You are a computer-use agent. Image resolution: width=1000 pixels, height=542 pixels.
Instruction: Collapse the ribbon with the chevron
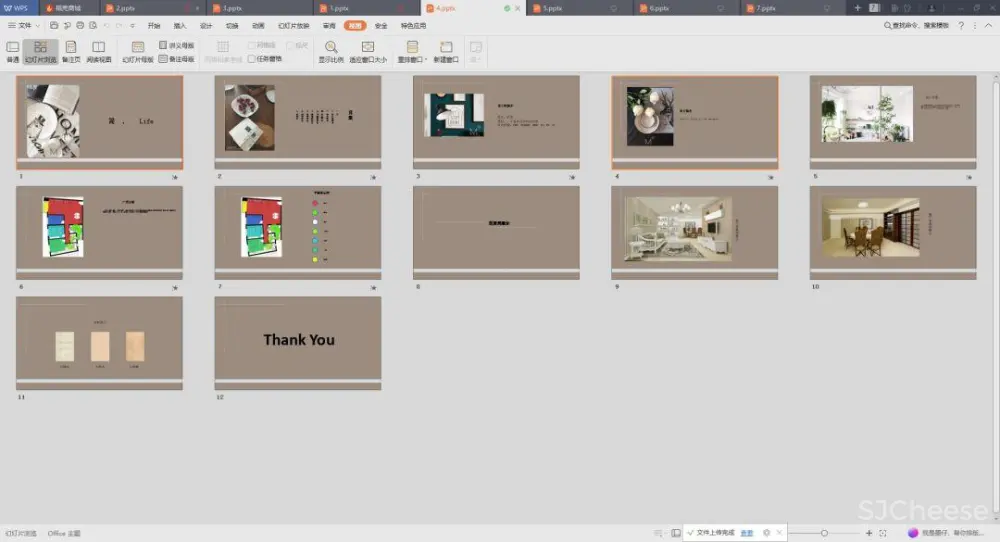(988, 25)
